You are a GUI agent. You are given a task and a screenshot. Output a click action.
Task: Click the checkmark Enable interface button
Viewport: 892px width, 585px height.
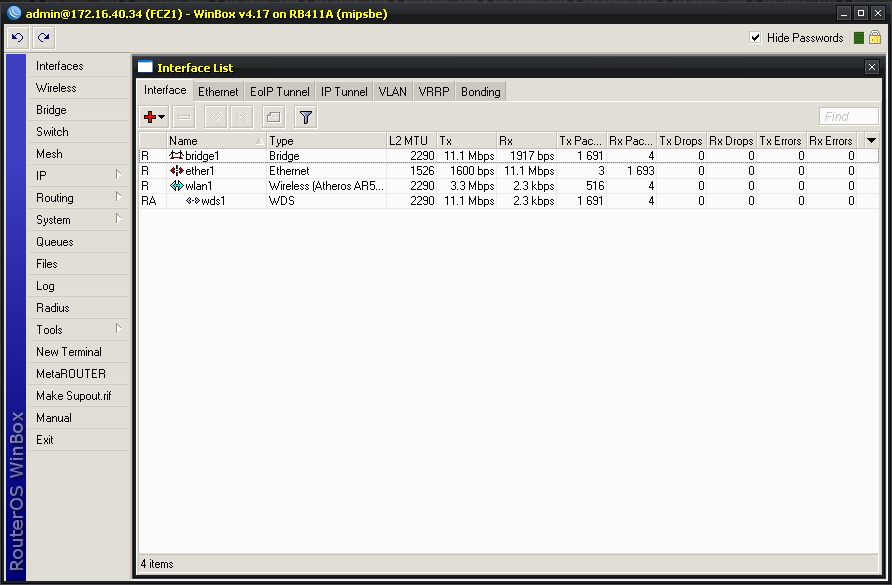[x=216, y=117]
